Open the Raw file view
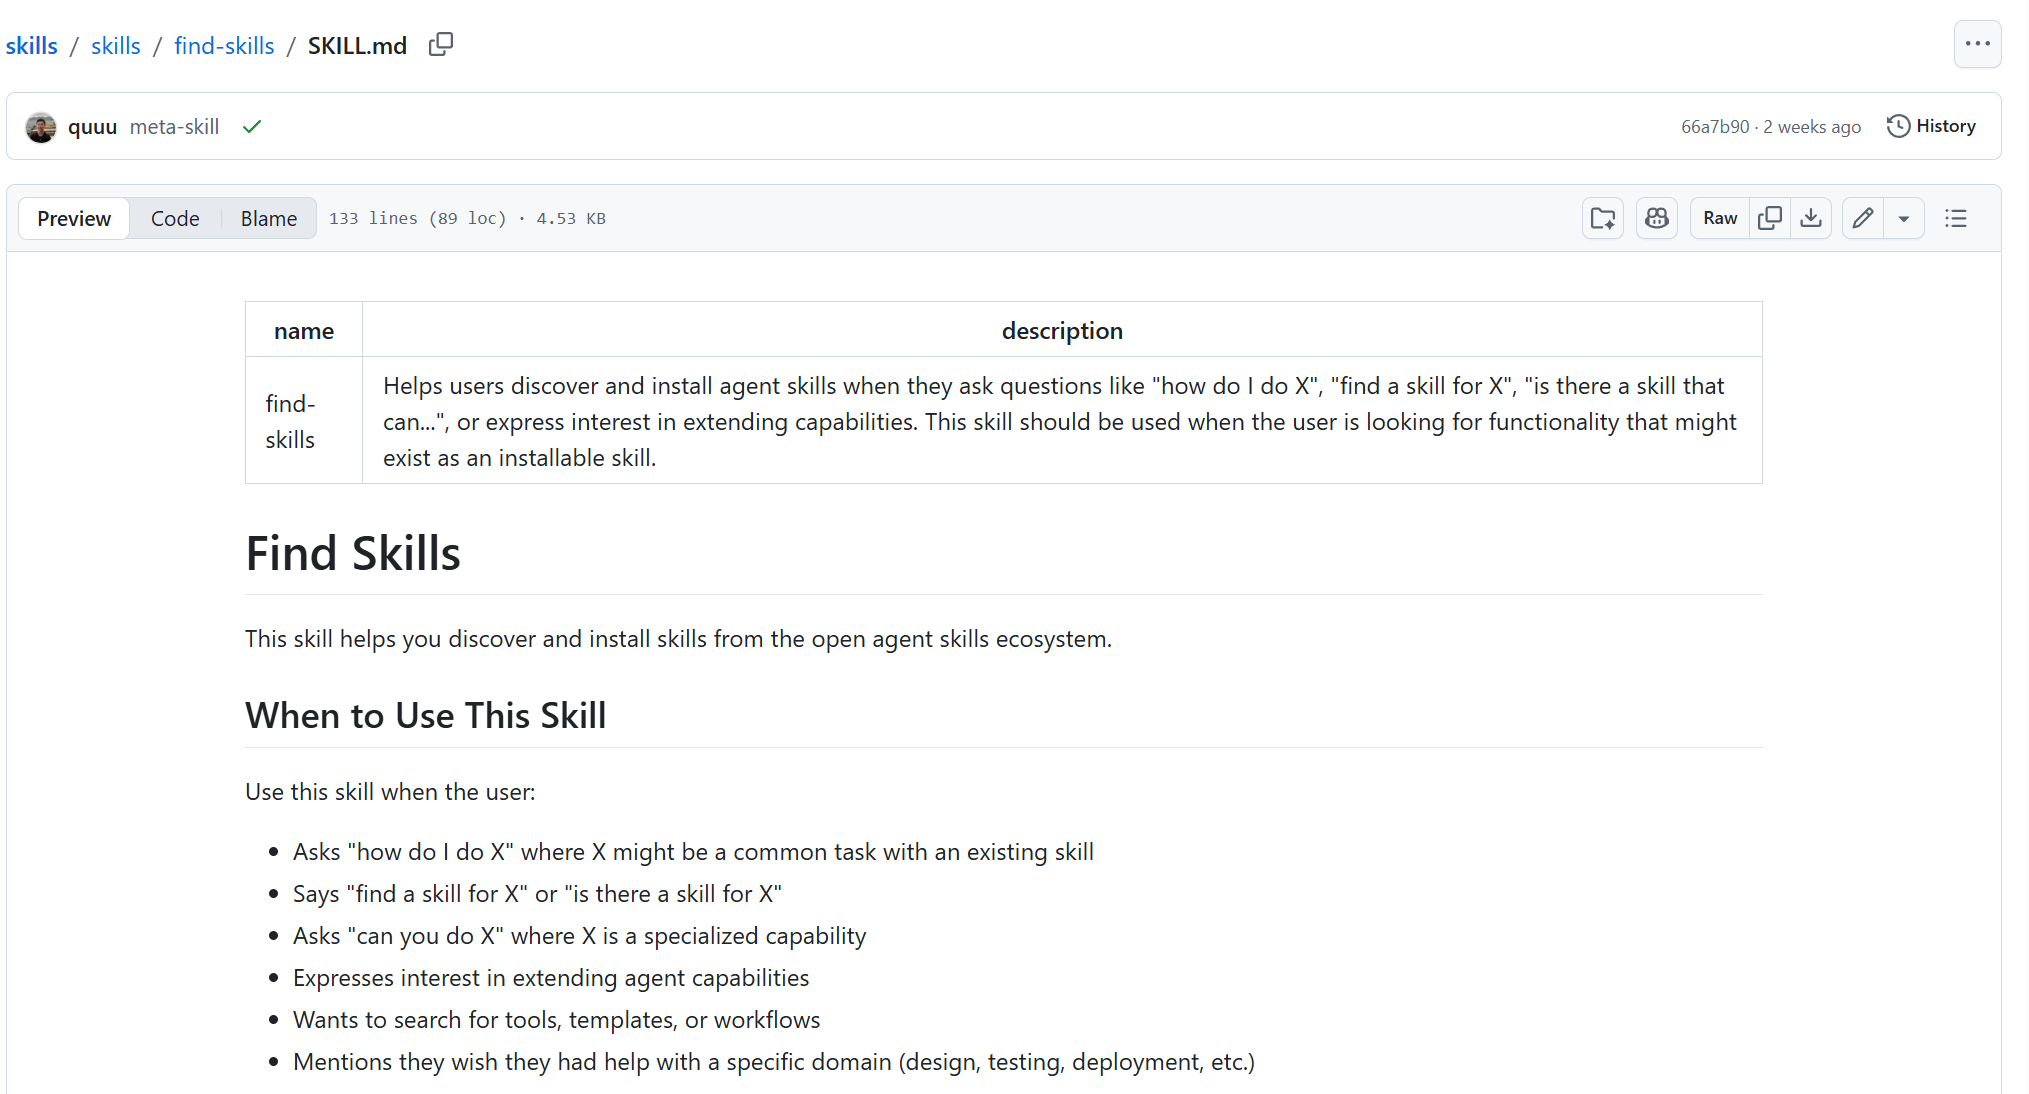The height and width of the screenshot is (1094, 2029). click(1720, 218)
